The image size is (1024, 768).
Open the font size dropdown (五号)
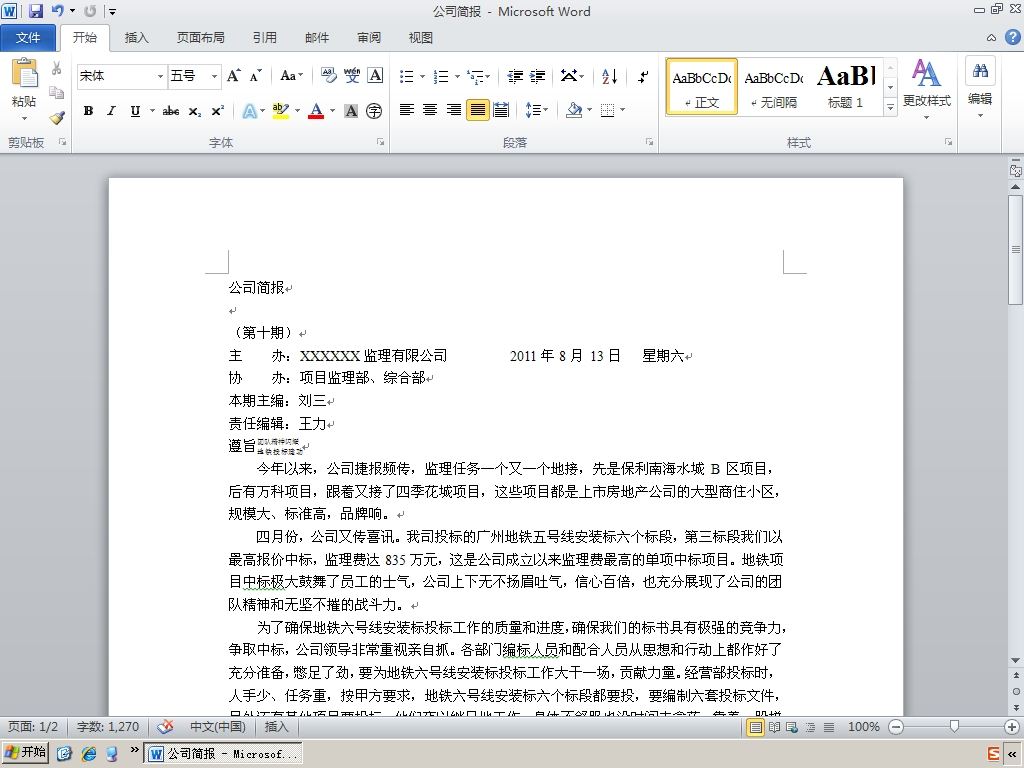[214, 76]
